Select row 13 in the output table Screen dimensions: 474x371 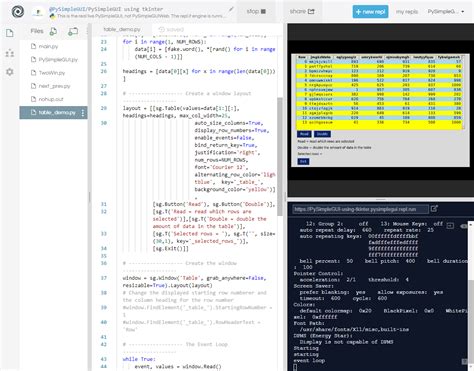coord(379,122)
